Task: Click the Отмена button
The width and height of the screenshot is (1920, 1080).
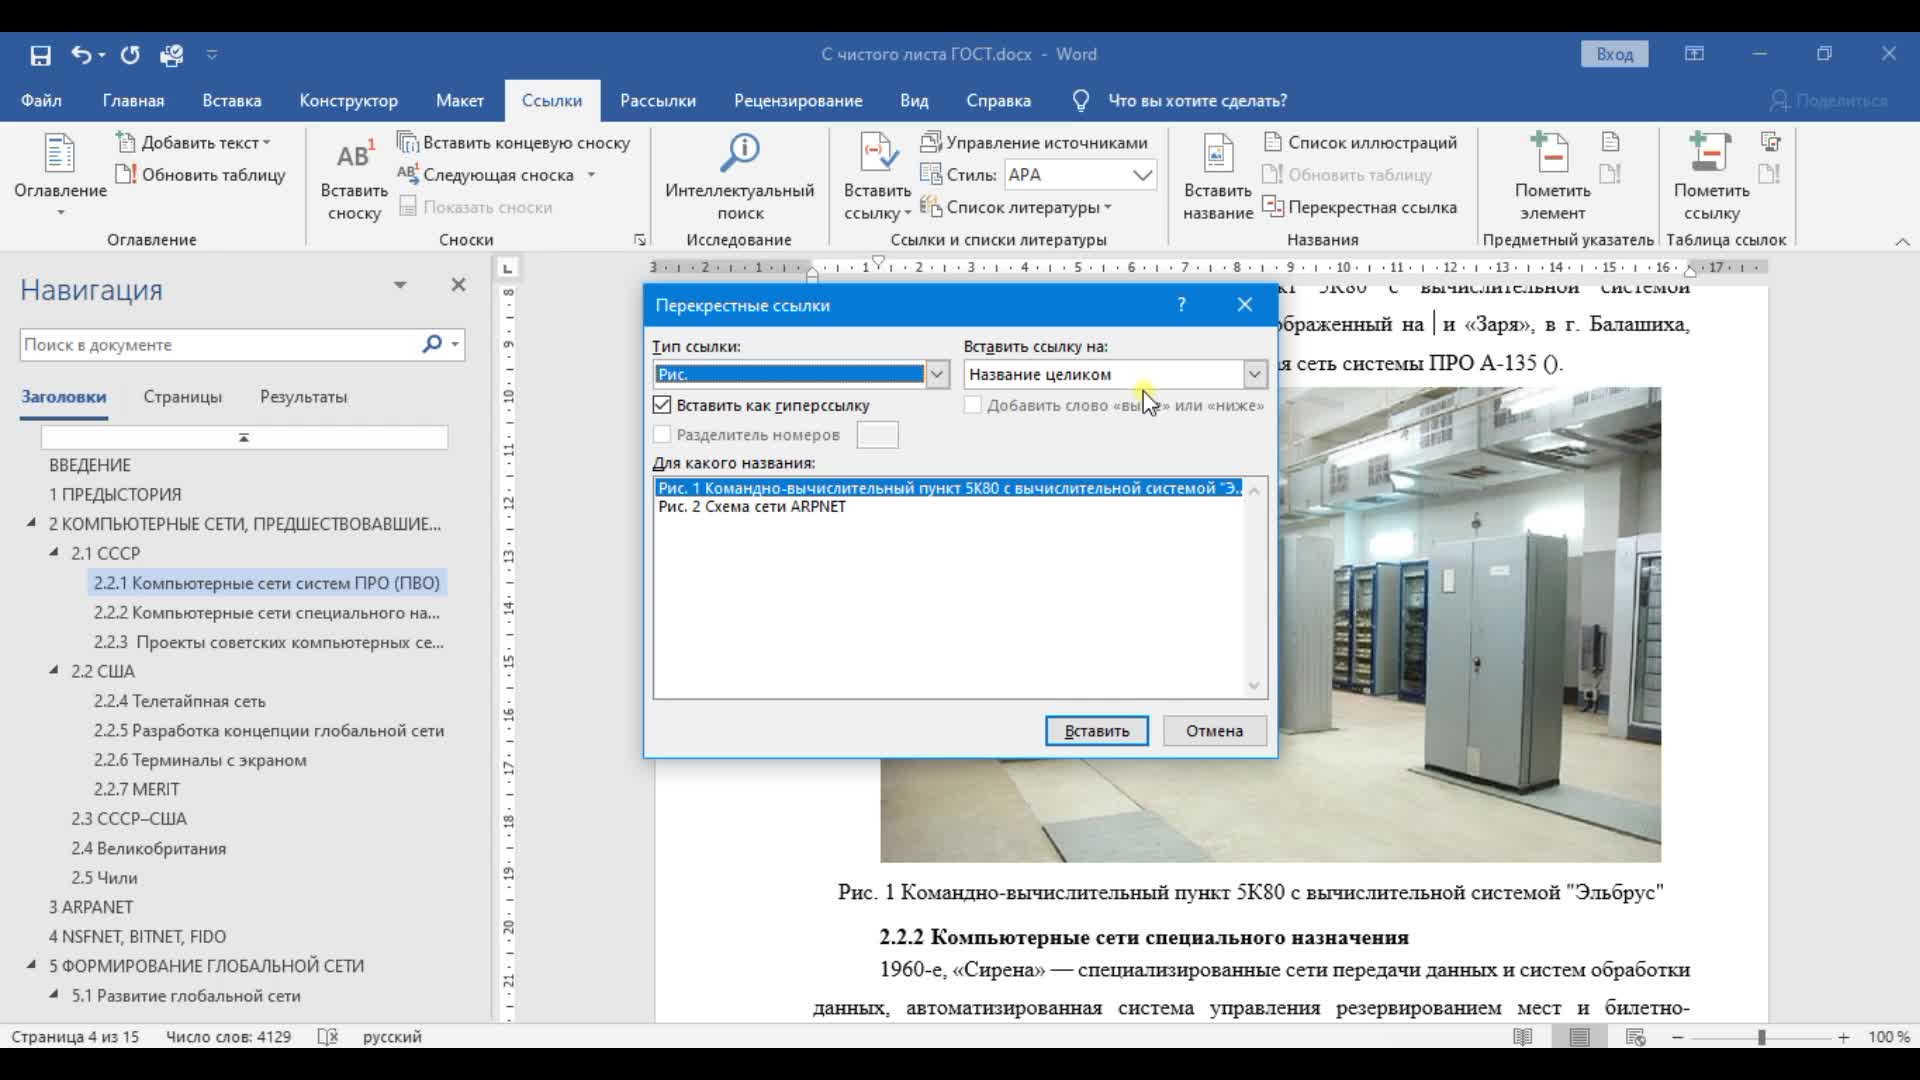Action: tap(1214, 731)
